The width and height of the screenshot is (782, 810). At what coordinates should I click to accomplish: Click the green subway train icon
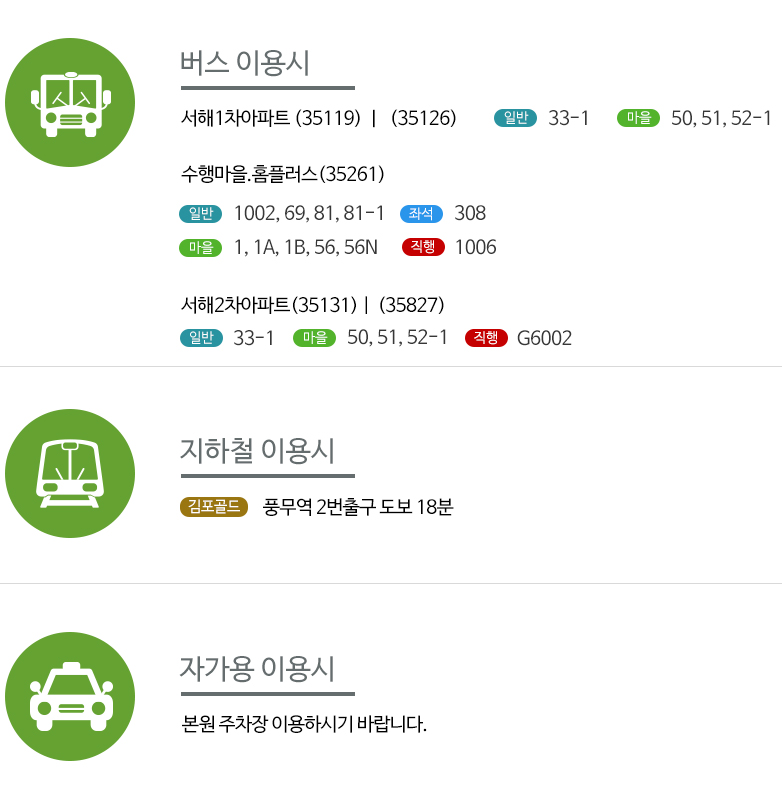pos(70,473)
